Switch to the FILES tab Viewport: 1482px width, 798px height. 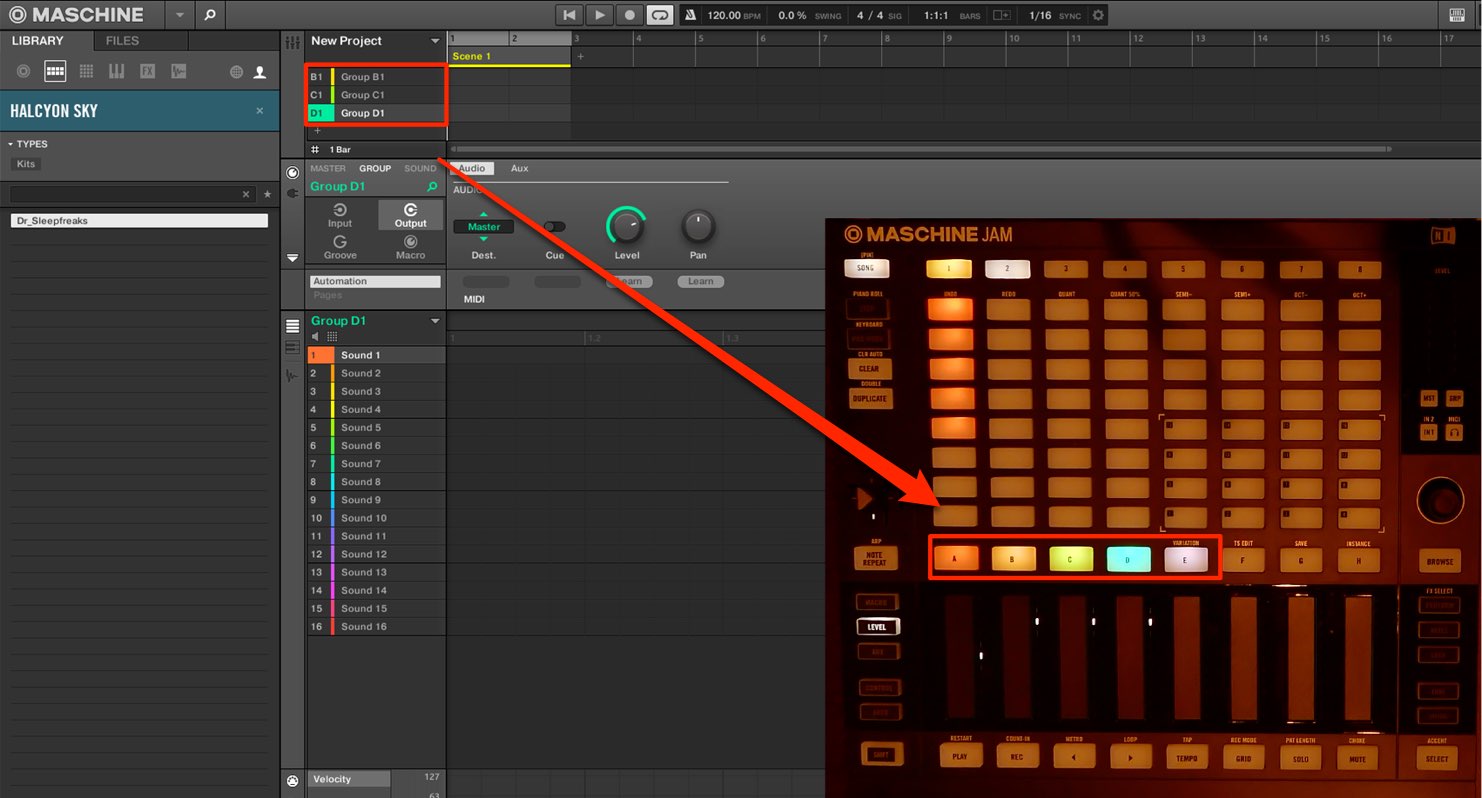point(122,41)
